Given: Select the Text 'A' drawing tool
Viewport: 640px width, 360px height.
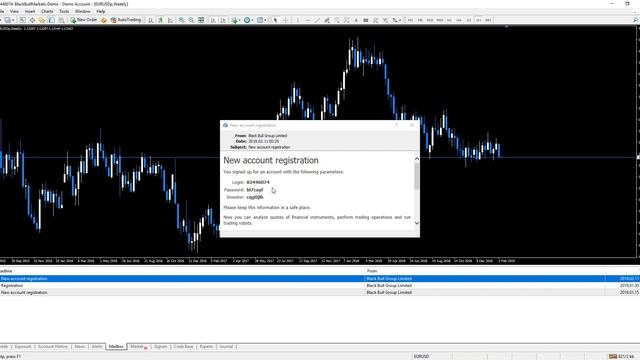Looking at the screenshot, I should coord(356,20).
